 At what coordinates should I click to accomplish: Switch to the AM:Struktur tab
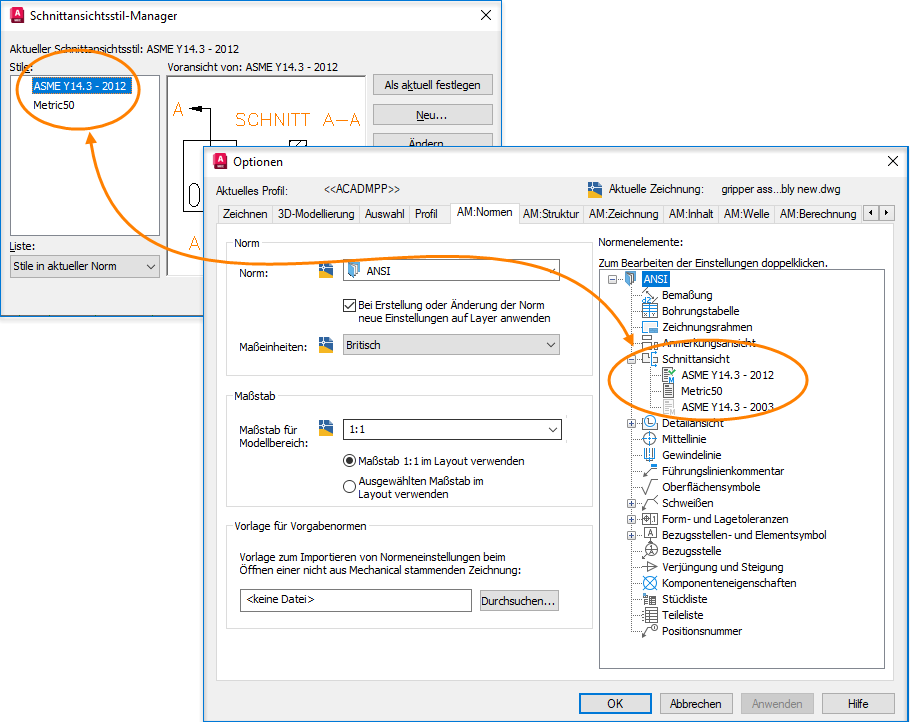551,214
